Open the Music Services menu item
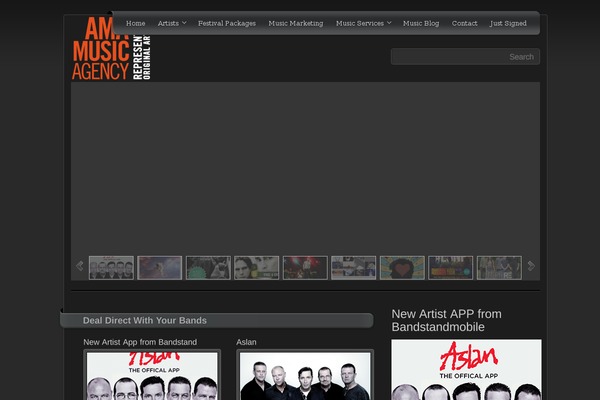Screen dimensions: 600x400 point(360,23)
